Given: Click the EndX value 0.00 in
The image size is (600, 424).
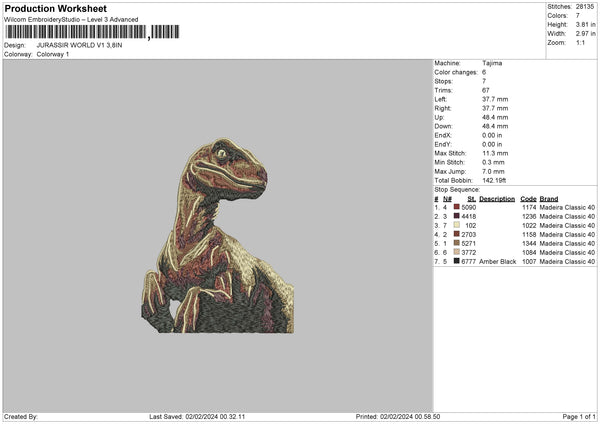Looking at the screenshot, I should click(492, 135).
